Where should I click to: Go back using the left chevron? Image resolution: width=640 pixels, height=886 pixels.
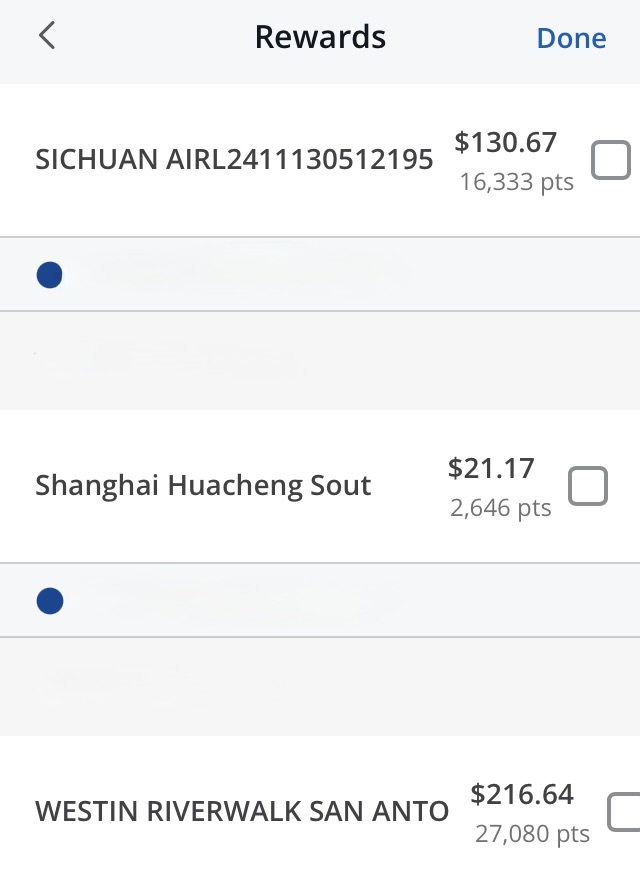pyautogui.click(x=46, y=37)
